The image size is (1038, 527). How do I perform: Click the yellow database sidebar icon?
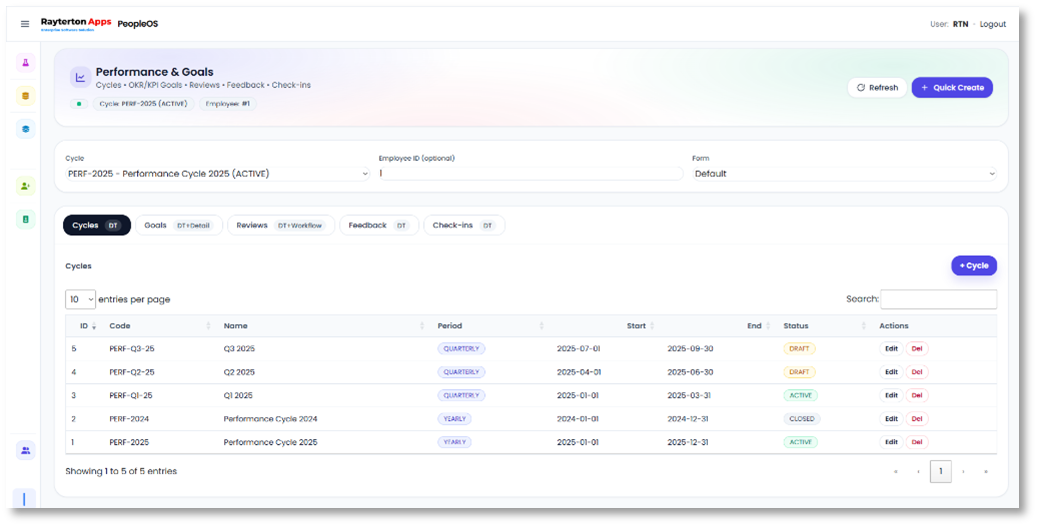[25, 96]
